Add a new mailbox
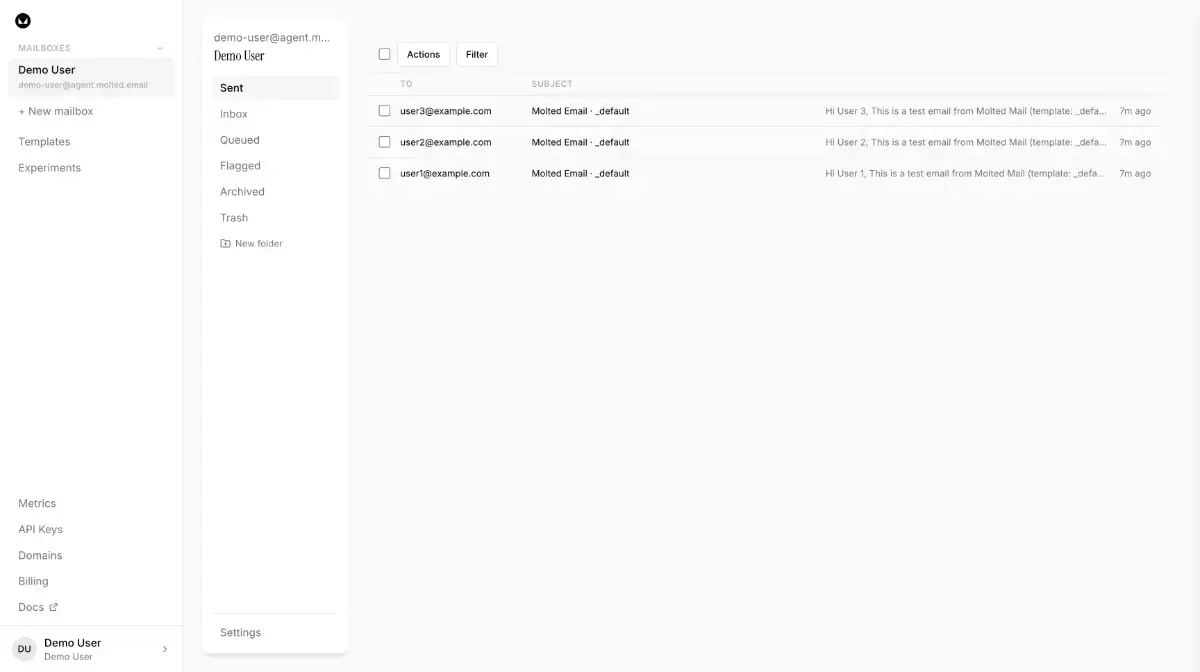The height and width of the screenshot is (672, 1200). coord(56,111)
